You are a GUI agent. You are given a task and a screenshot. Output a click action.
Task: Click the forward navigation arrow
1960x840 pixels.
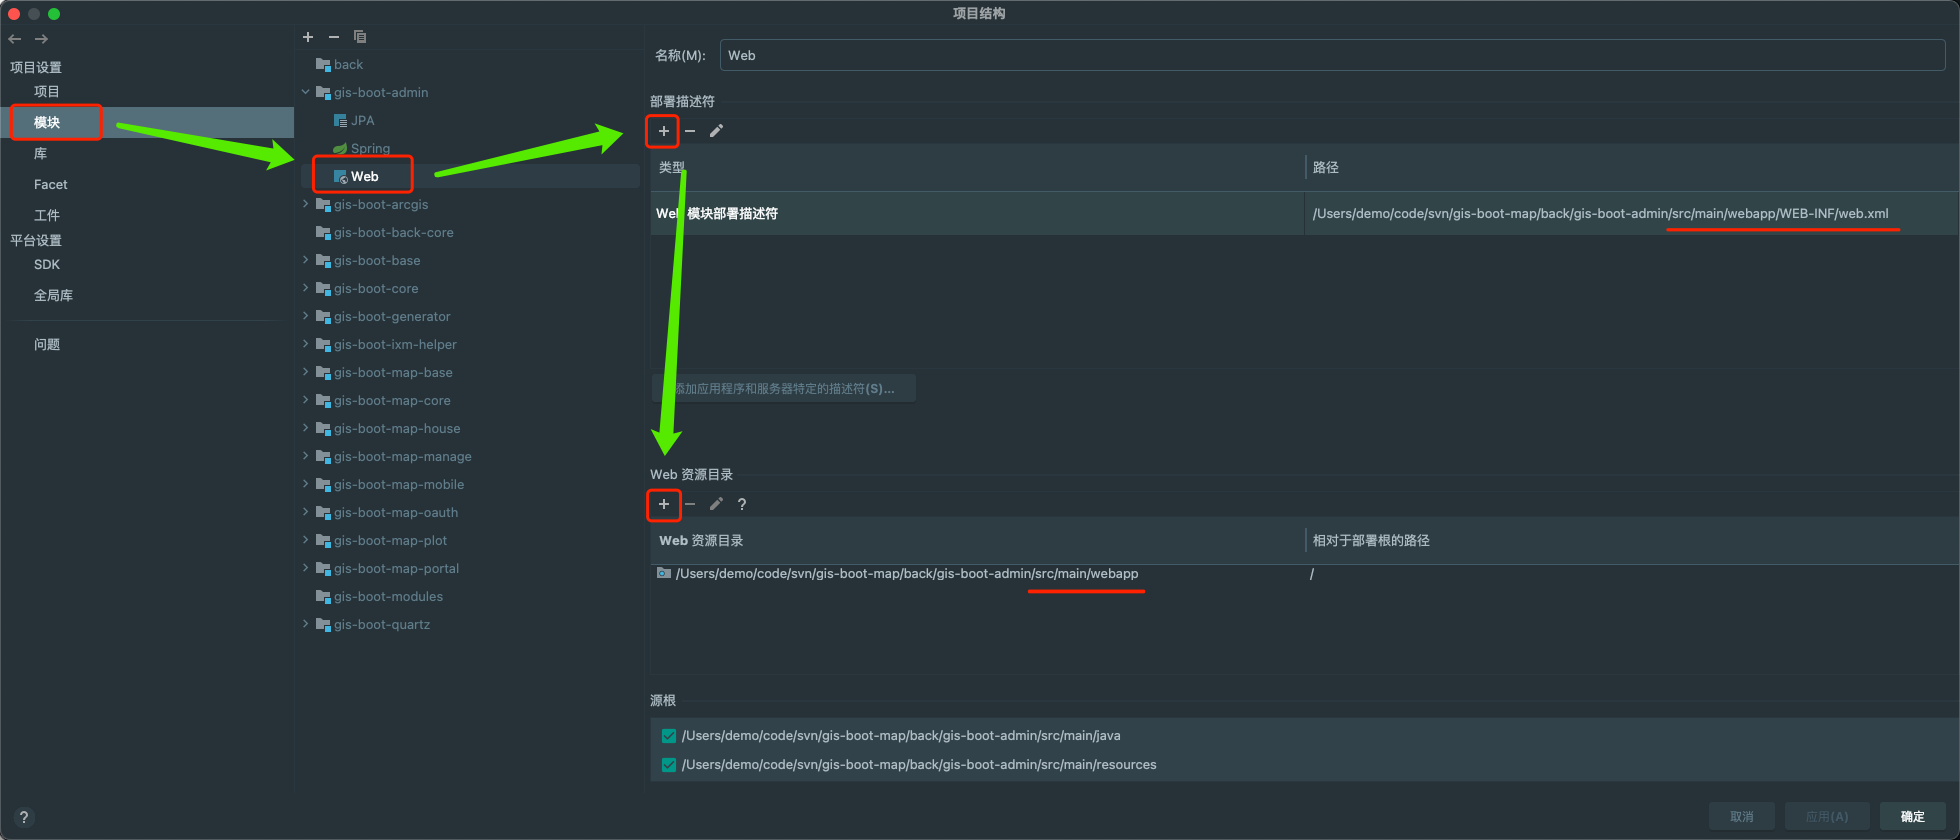(x=41, y=39)
